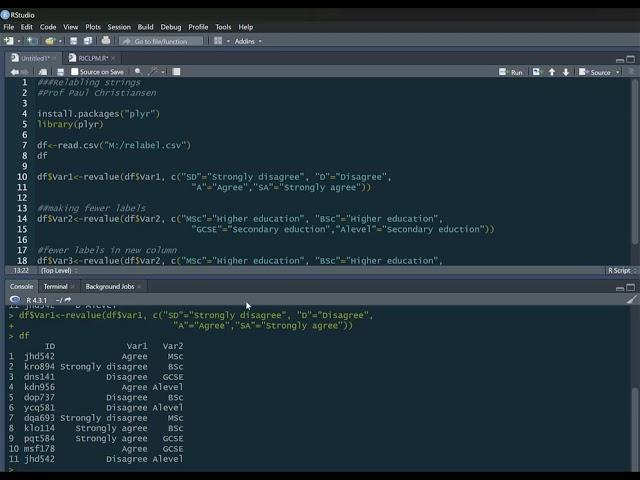Open the Profile menu

click(x=198, y=27)
